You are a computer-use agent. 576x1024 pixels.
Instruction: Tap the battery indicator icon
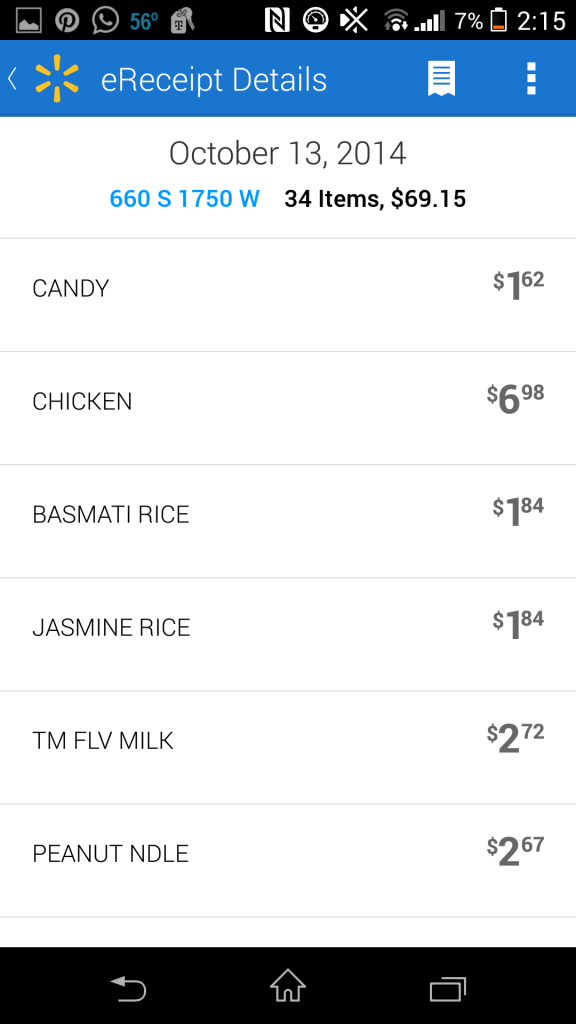(498, 20)
